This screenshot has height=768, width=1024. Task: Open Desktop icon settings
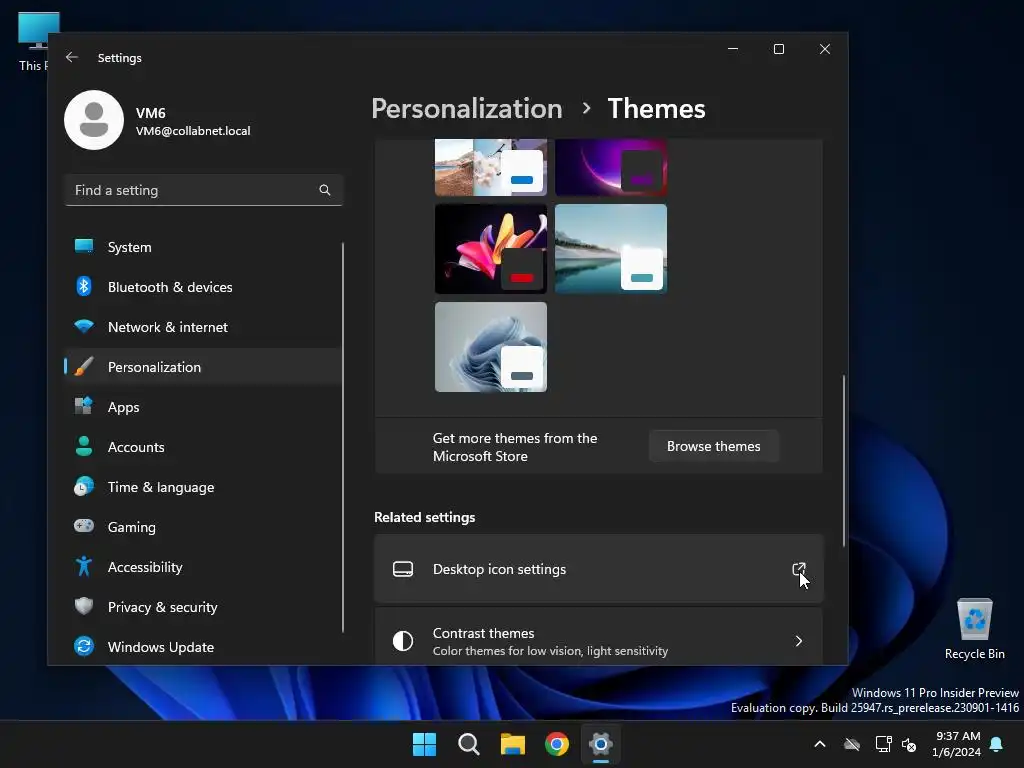598,569
